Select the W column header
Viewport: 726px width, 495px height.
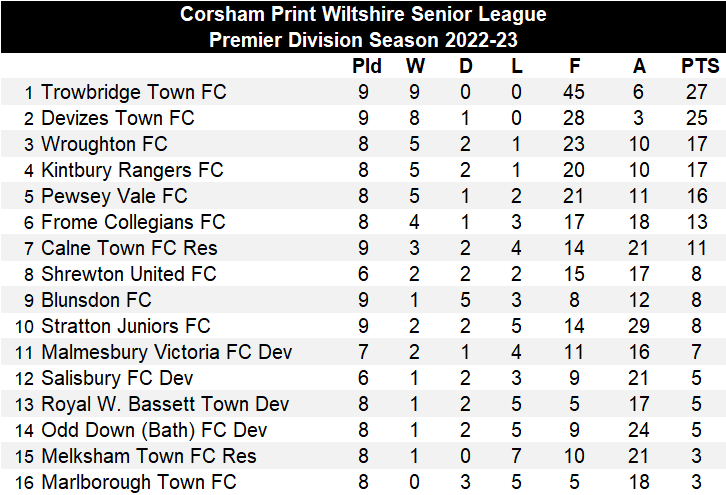(416, 66)
